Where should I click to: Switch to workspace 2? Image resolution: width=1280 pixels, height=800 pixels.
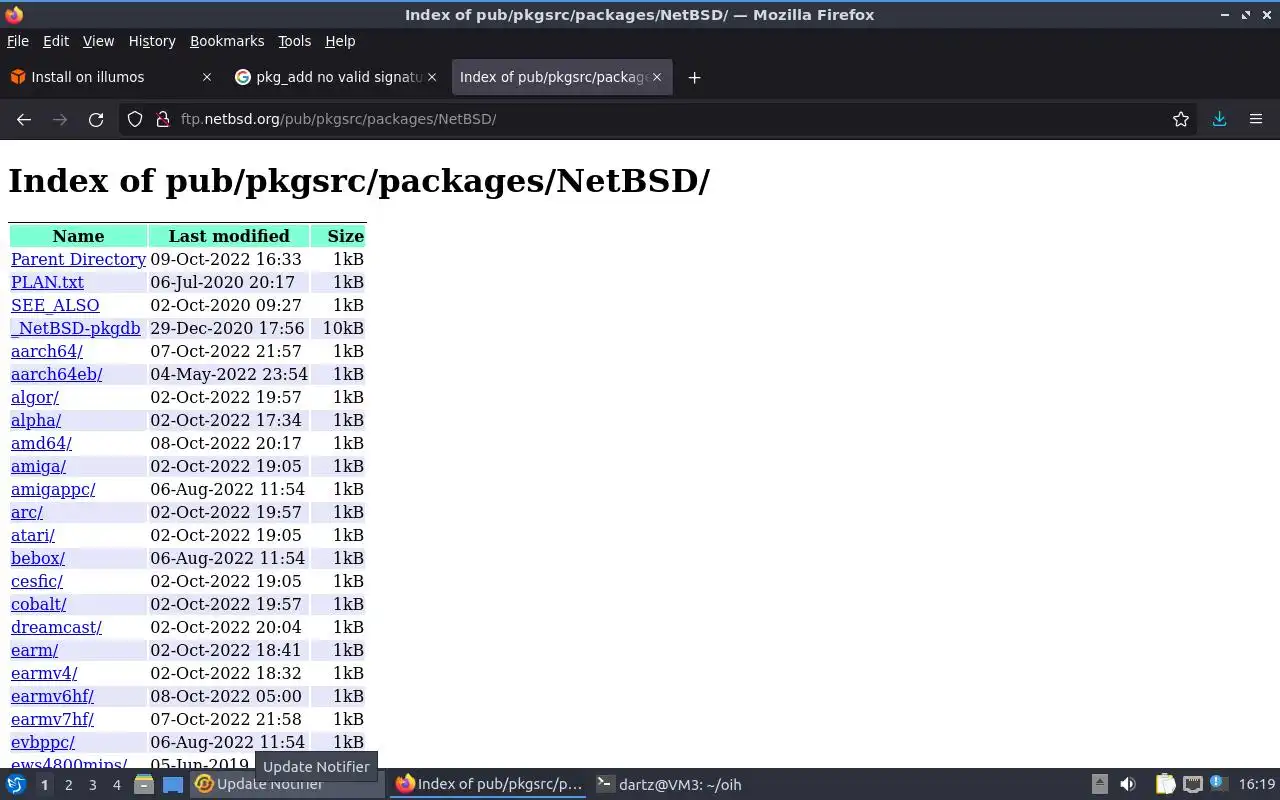[x=68, y=785]
